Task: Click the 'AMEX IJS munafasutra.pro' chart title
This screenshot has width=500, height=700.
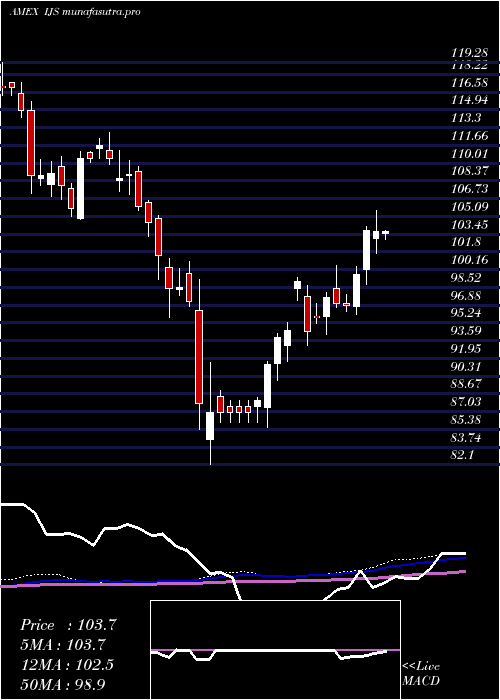Action: [75, 12]
